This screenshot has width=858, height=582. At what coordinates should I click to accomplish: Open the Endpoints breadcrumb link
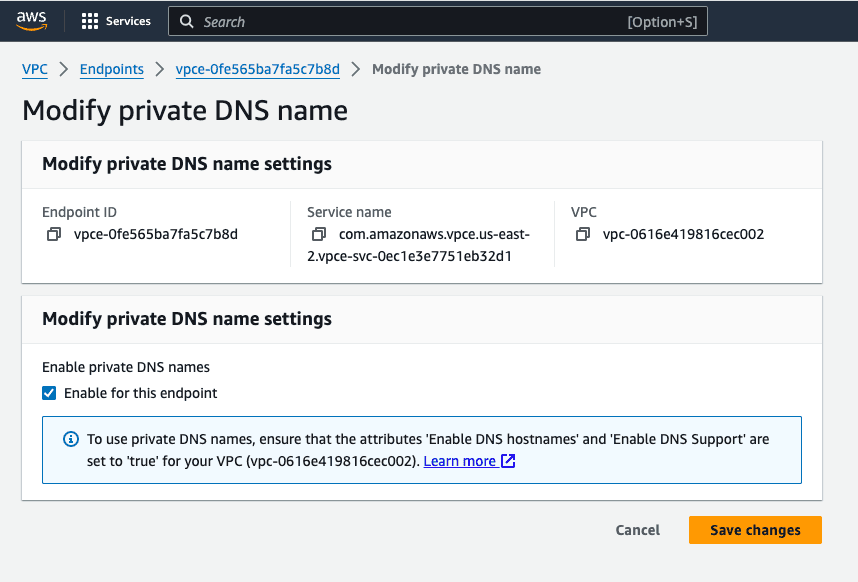[111, 70]
